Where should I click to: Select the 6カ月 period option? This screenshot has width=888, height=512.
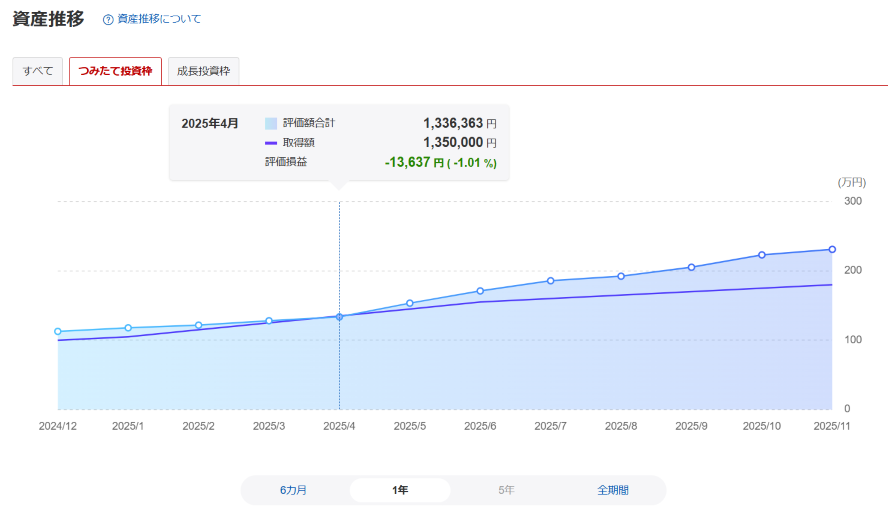point(294,490)
